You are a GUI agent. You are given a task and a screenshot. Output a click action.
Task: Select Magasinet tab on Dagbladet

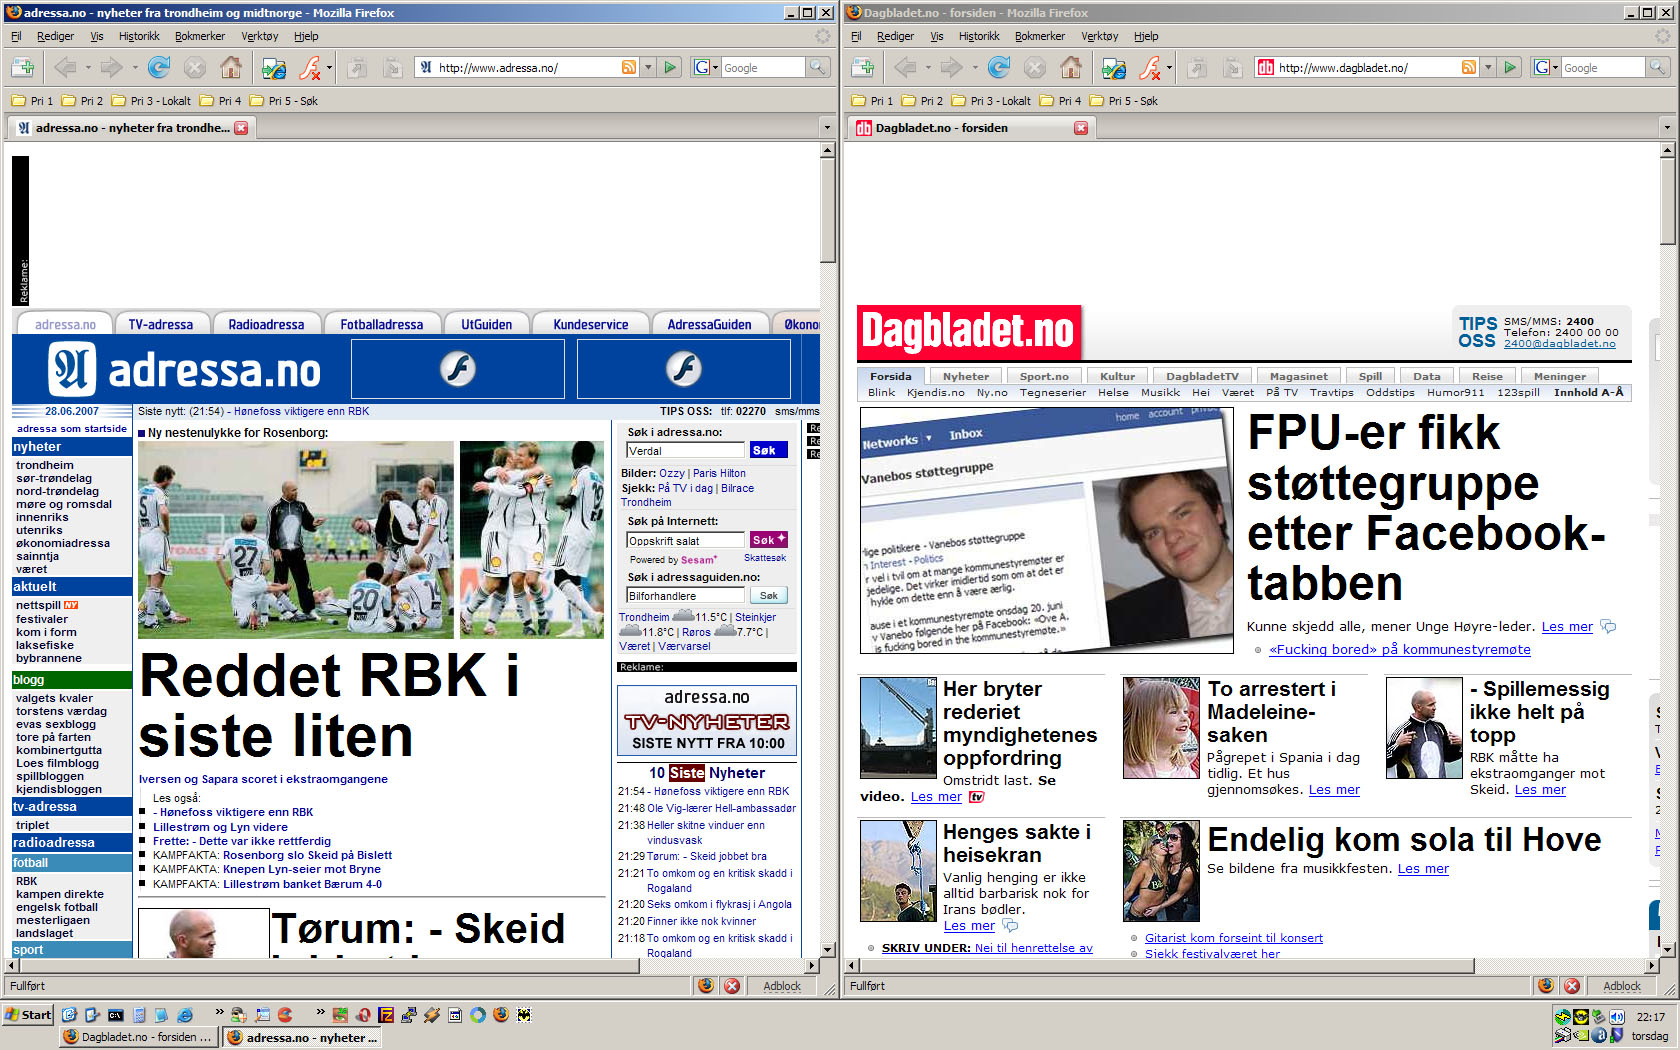click(x=1298, y=376)
